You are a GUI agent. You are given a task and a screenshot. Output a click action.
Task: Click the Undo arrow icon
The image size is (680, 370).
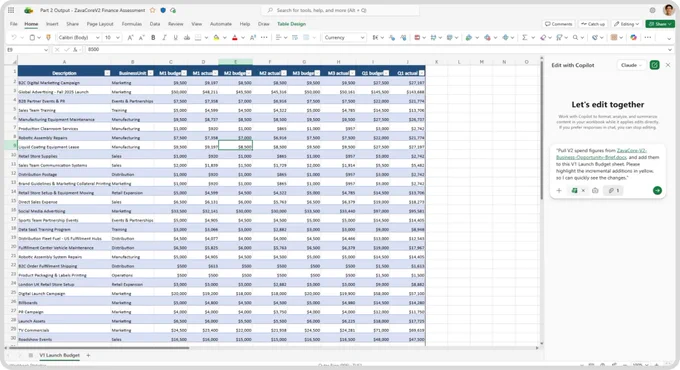click(x=14, y=38)
